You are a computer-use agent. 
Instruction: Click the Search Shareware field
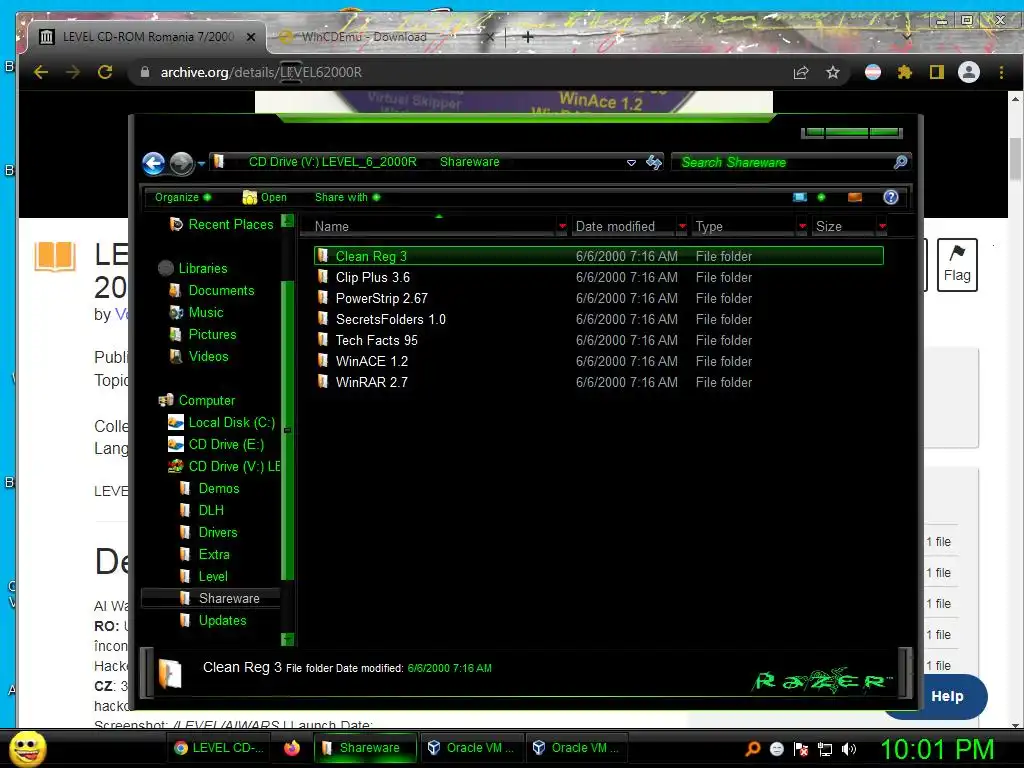pyautogui.click(x=784, y=162)
